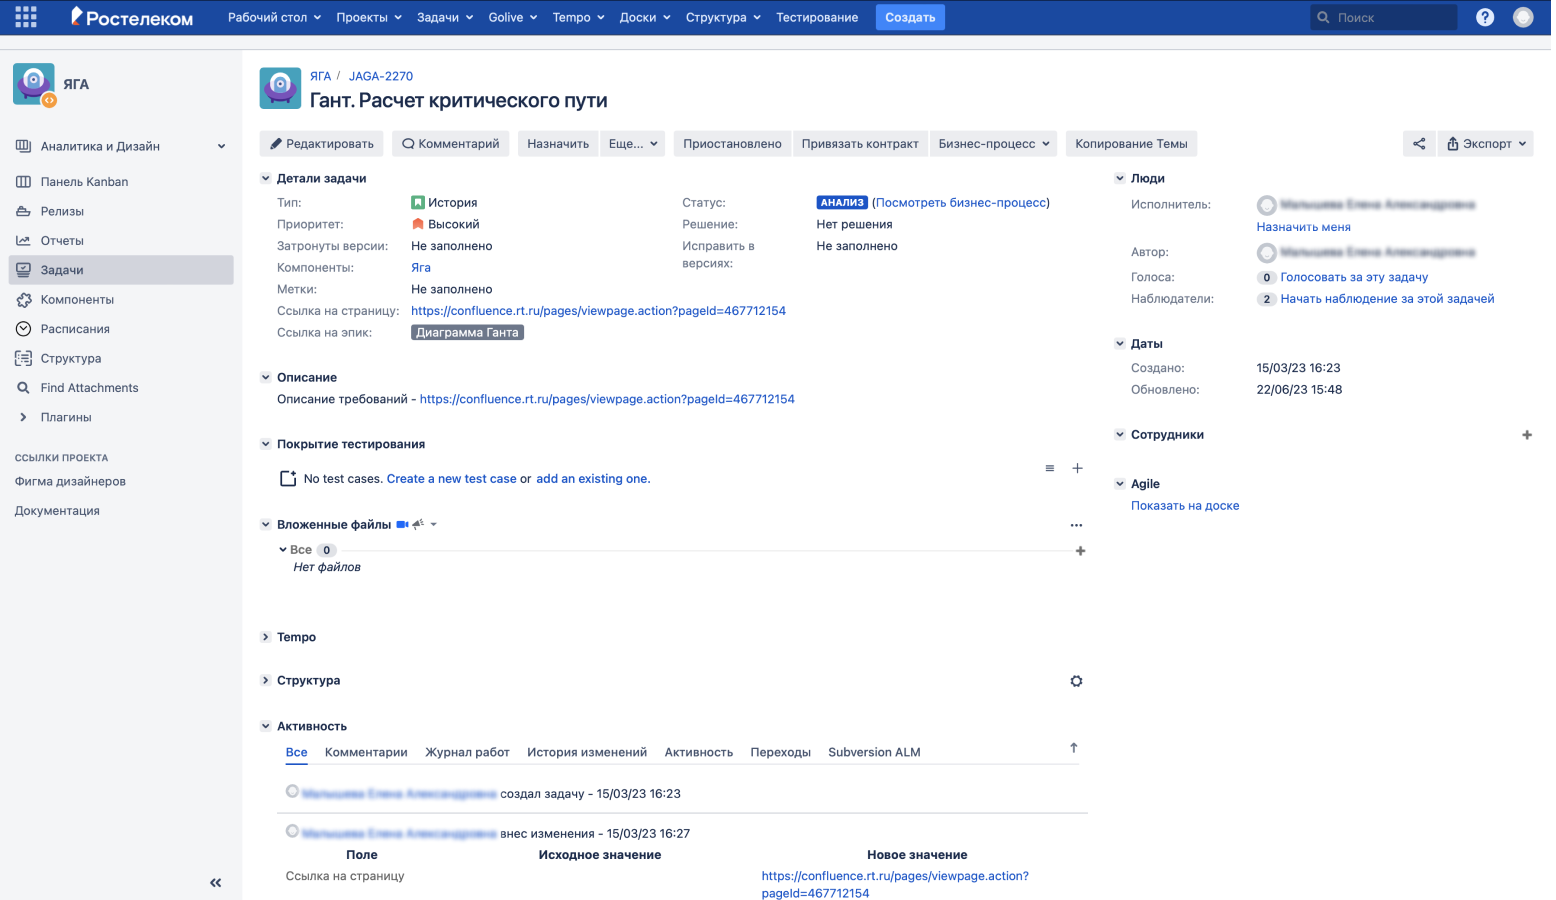
Task: Open the Структура settings gear icon
Action: [x=1076, y=681]
